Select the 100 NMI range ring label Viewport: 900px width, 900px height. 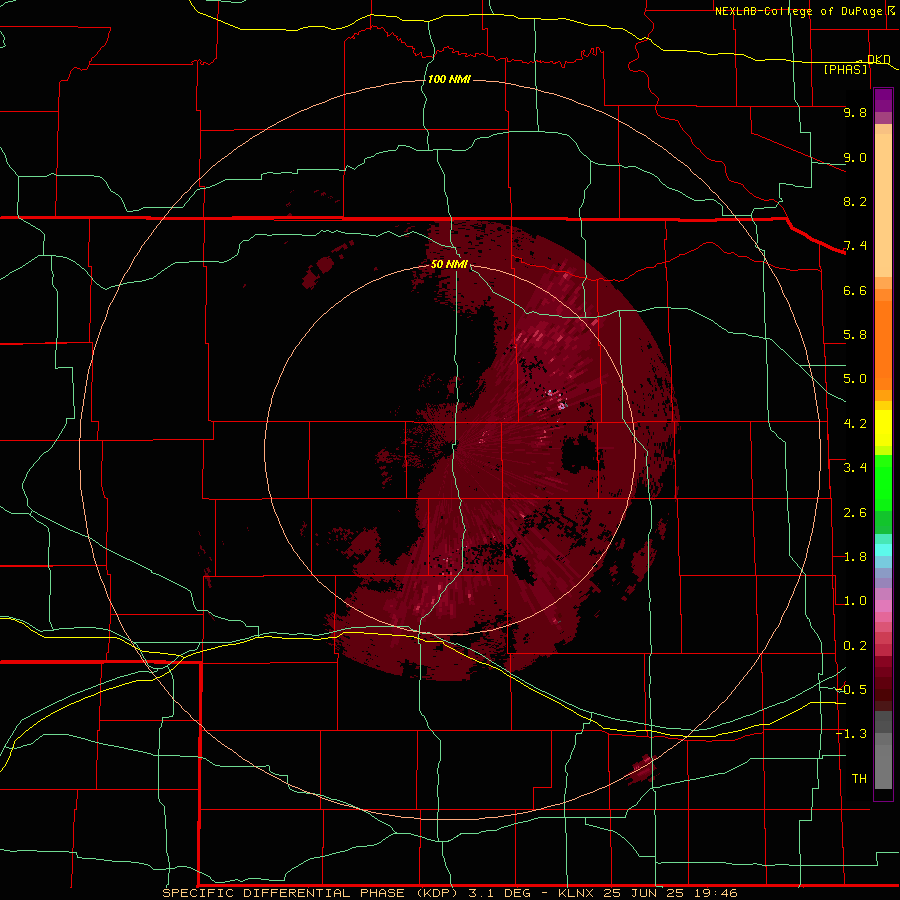point(449,79)
